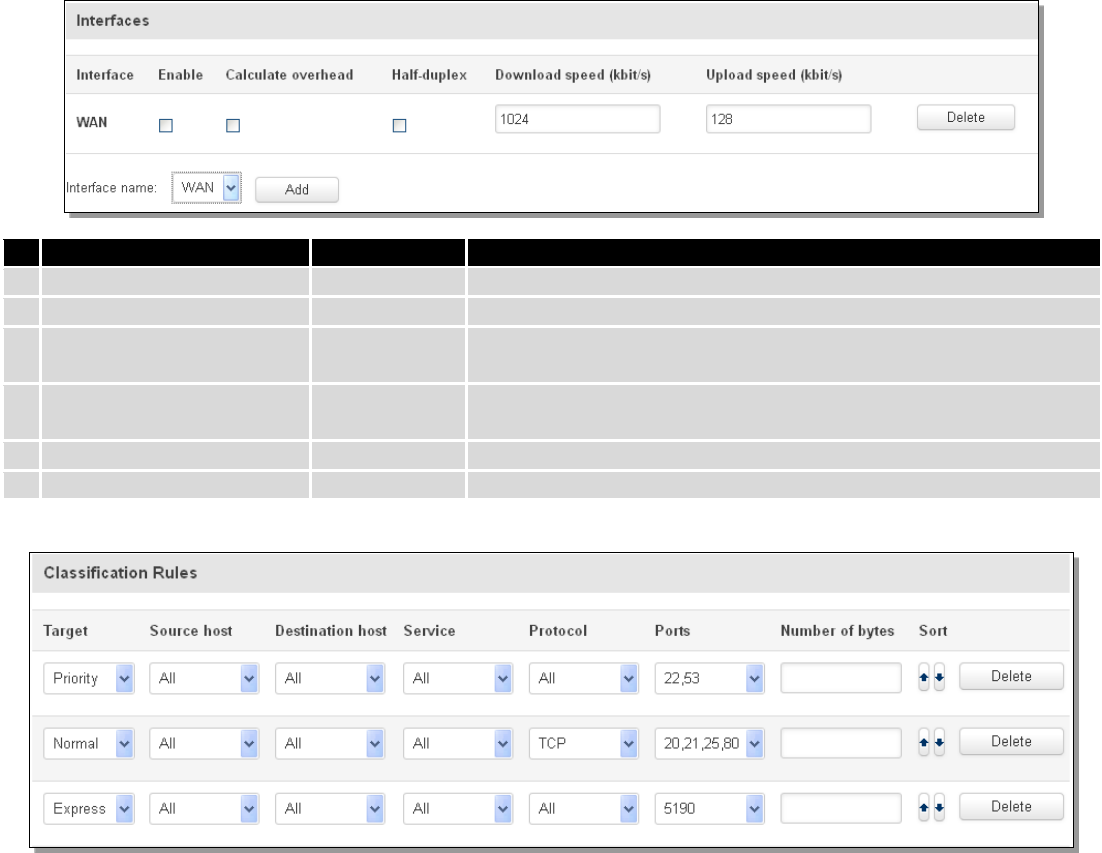
Task: Open Service dropdown in Normal row
Action: (458, 743)
